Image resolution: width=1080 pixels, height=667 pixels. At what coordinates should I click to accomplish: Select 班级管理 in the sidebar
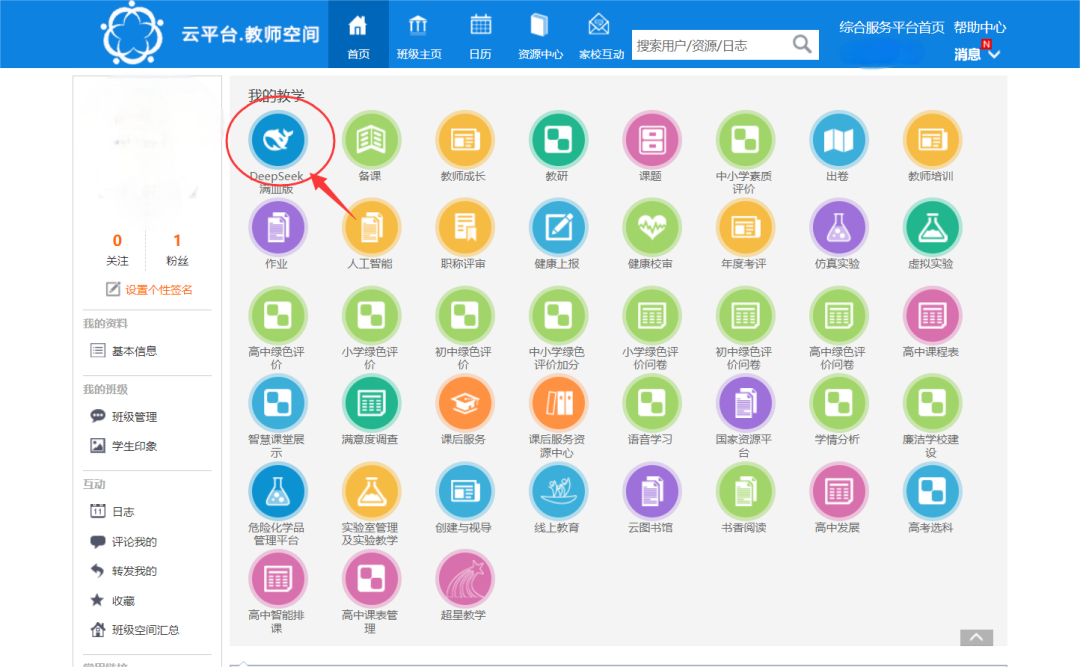[x=134, y=417]
